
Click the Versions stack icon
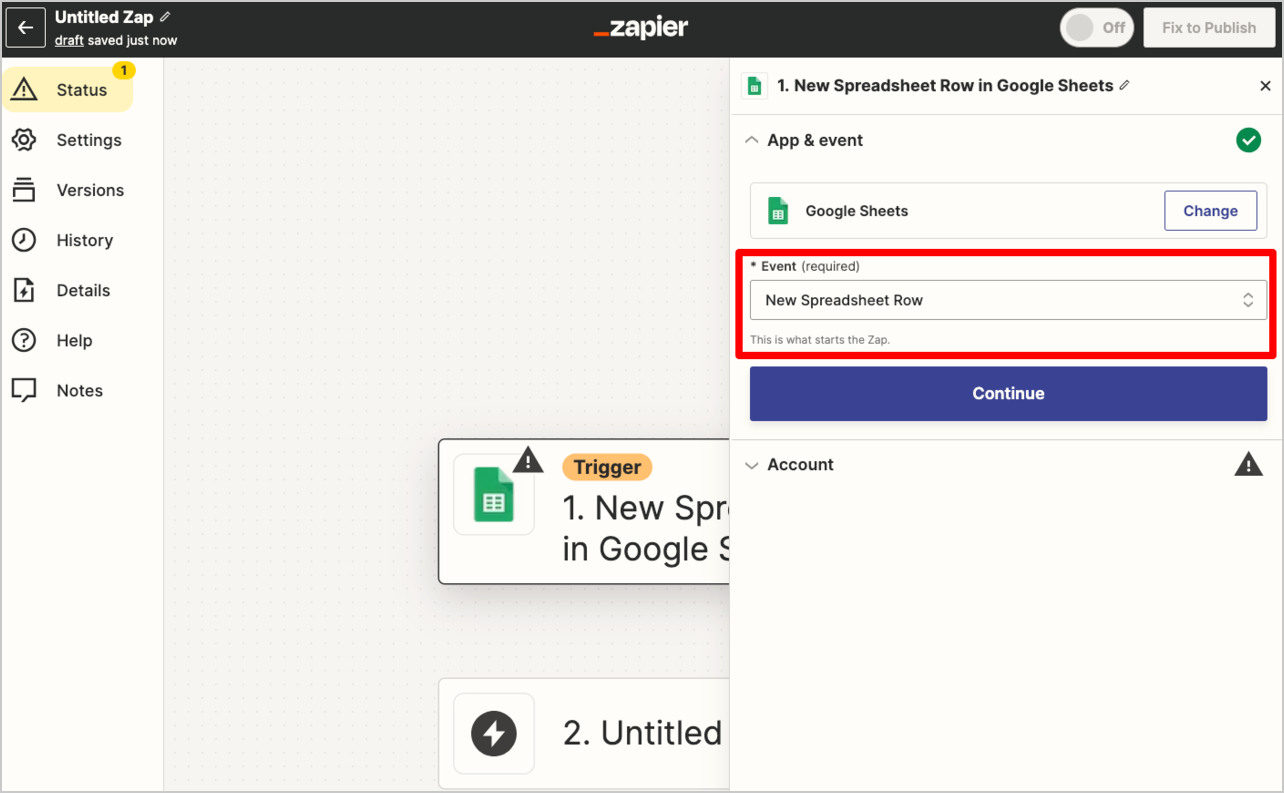click(24, 190)
